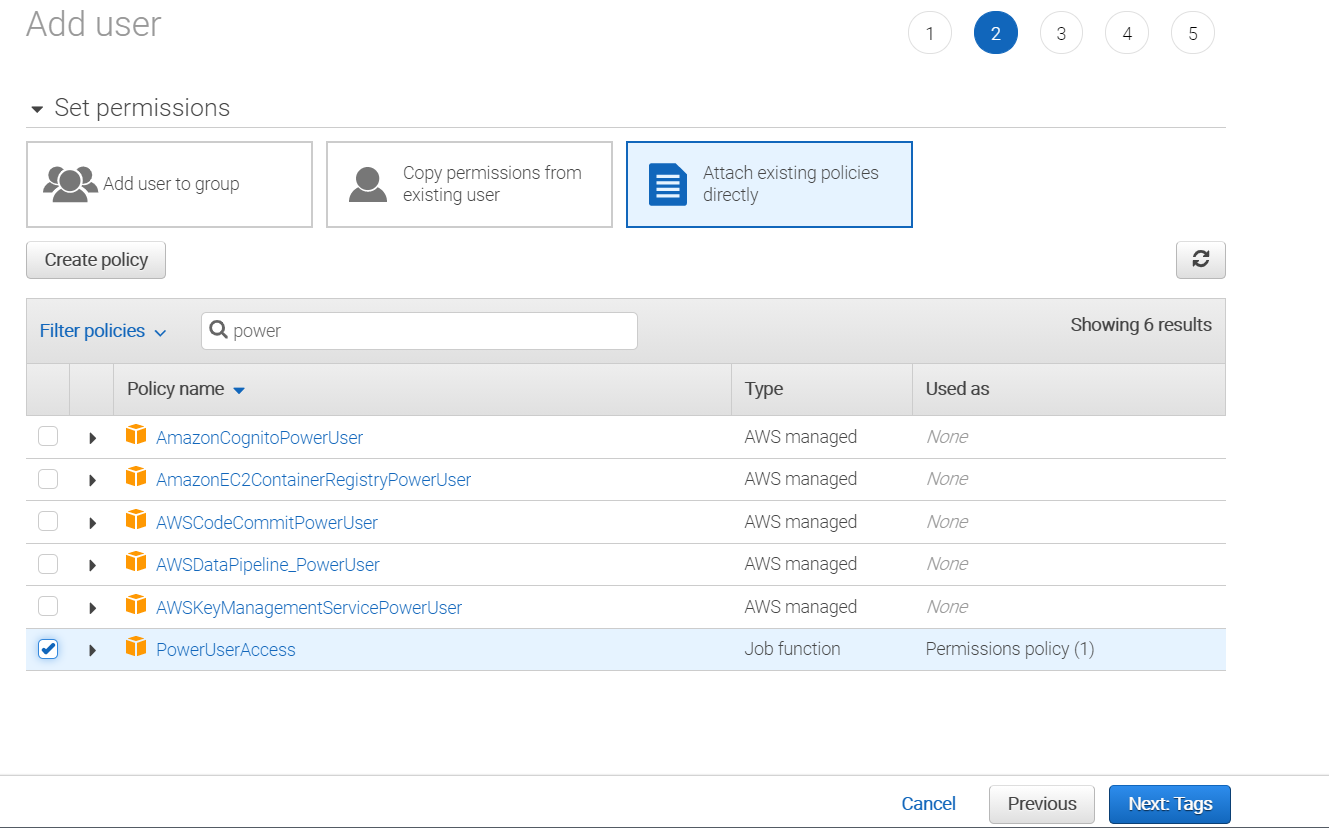The height and width of the screenshot is (828, 1329).
Task: Click the Create policy button
Action: (96, 260)
